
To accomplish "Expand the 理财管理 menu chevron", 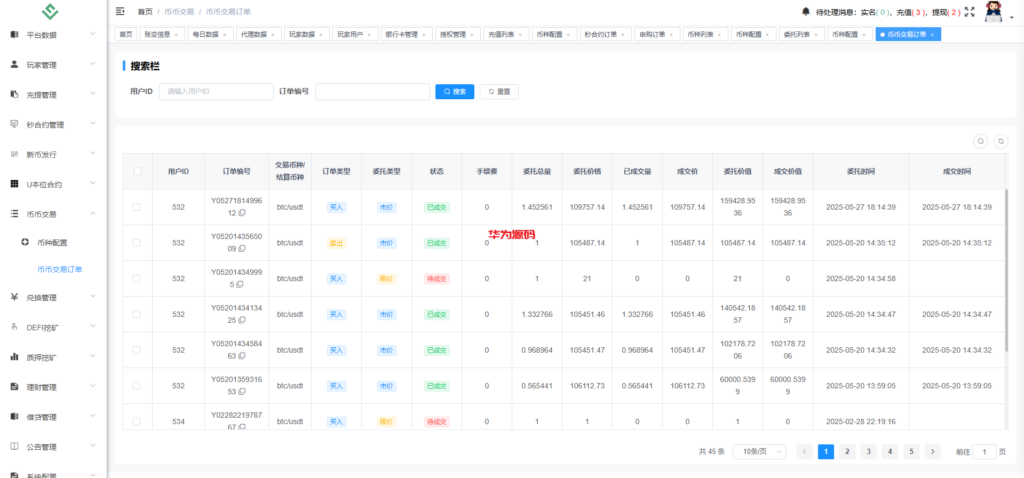I will pyautogui.click(x=93, y=387).
